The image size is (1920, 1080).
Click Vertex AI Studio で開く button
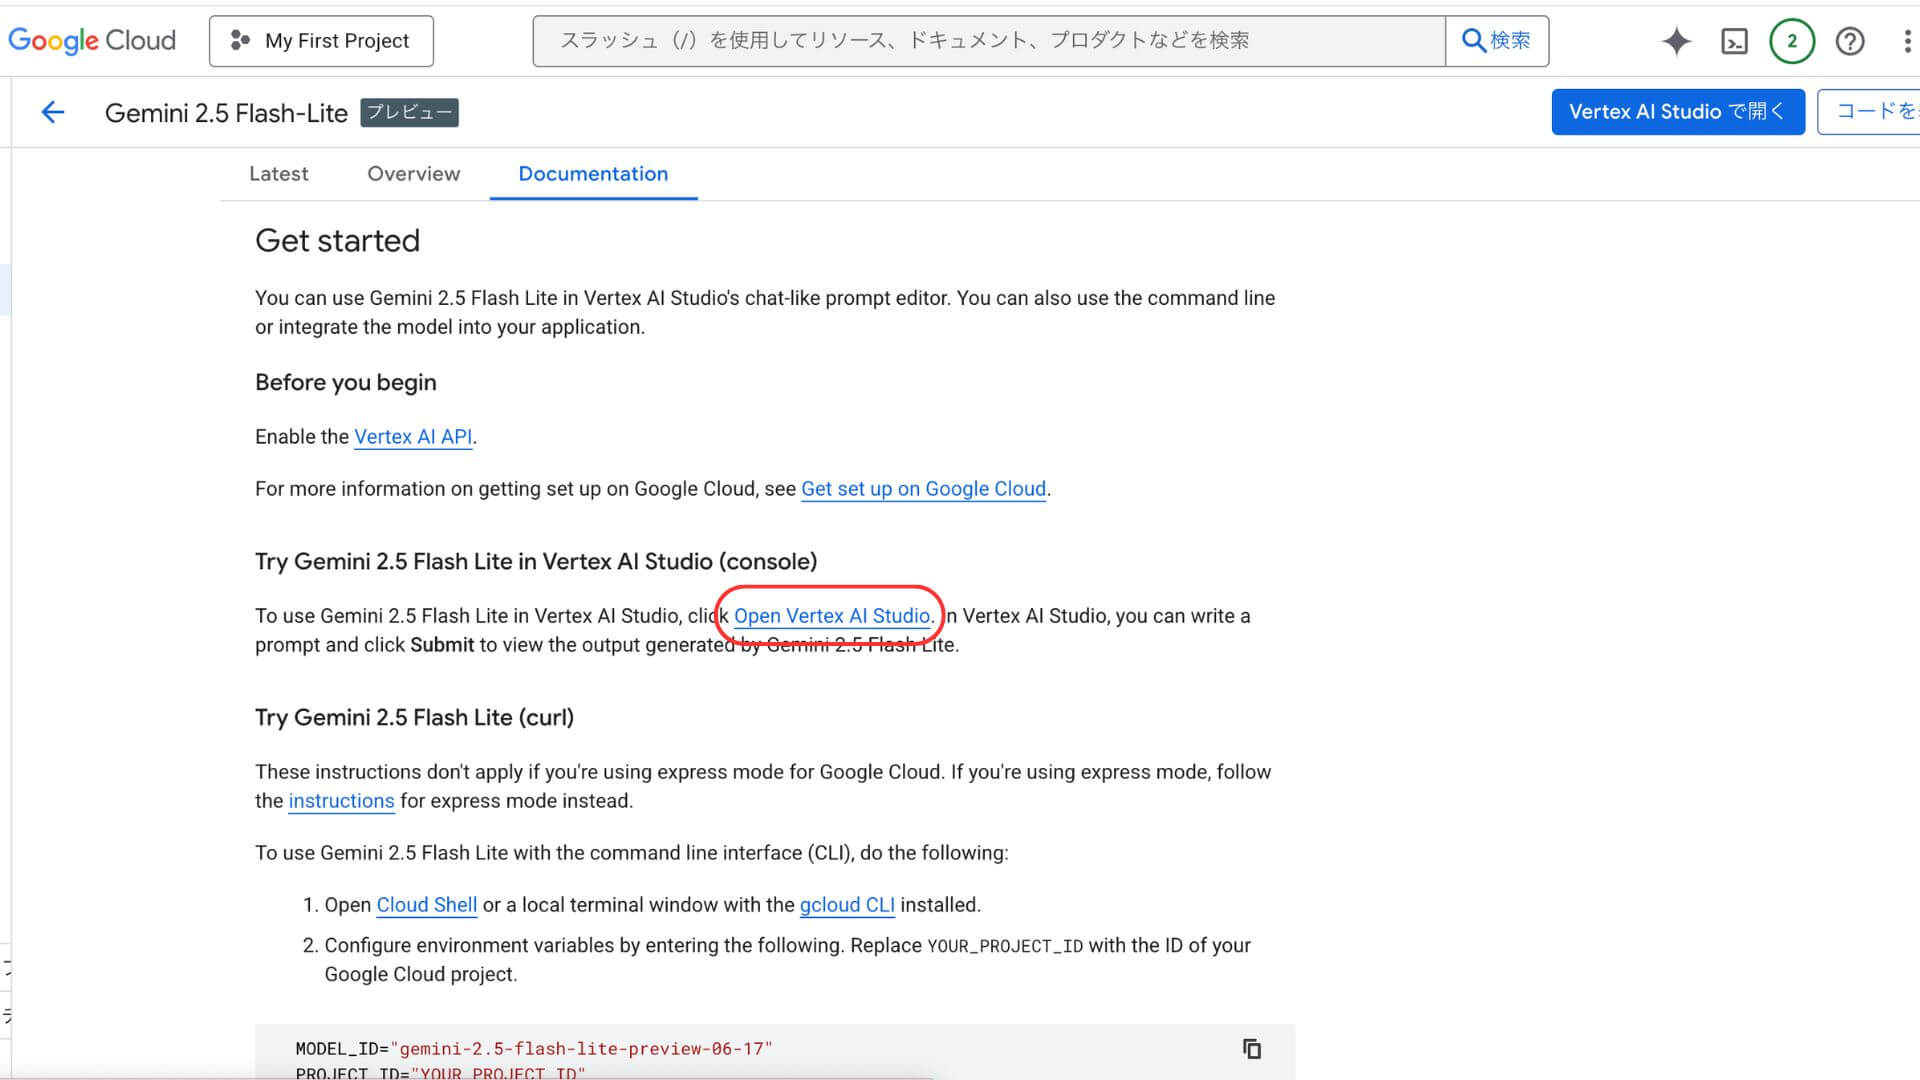1678,112
